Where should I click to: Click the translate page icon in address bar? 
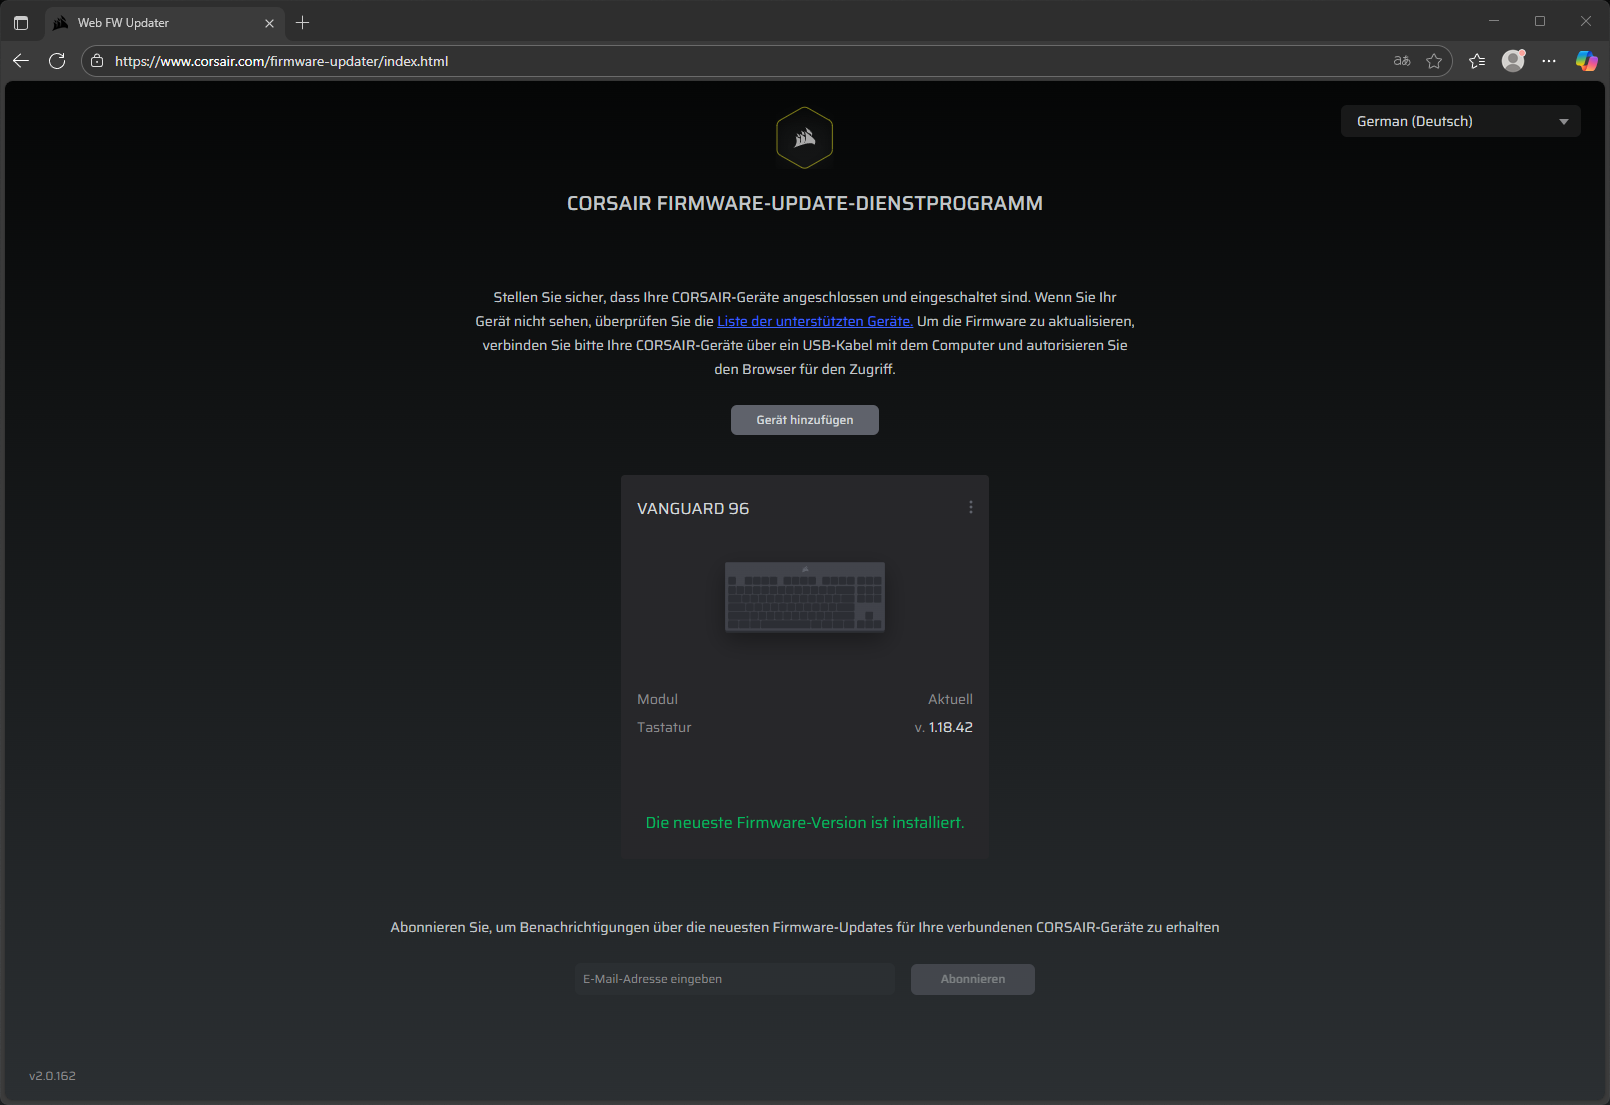tap(1402, 61)
